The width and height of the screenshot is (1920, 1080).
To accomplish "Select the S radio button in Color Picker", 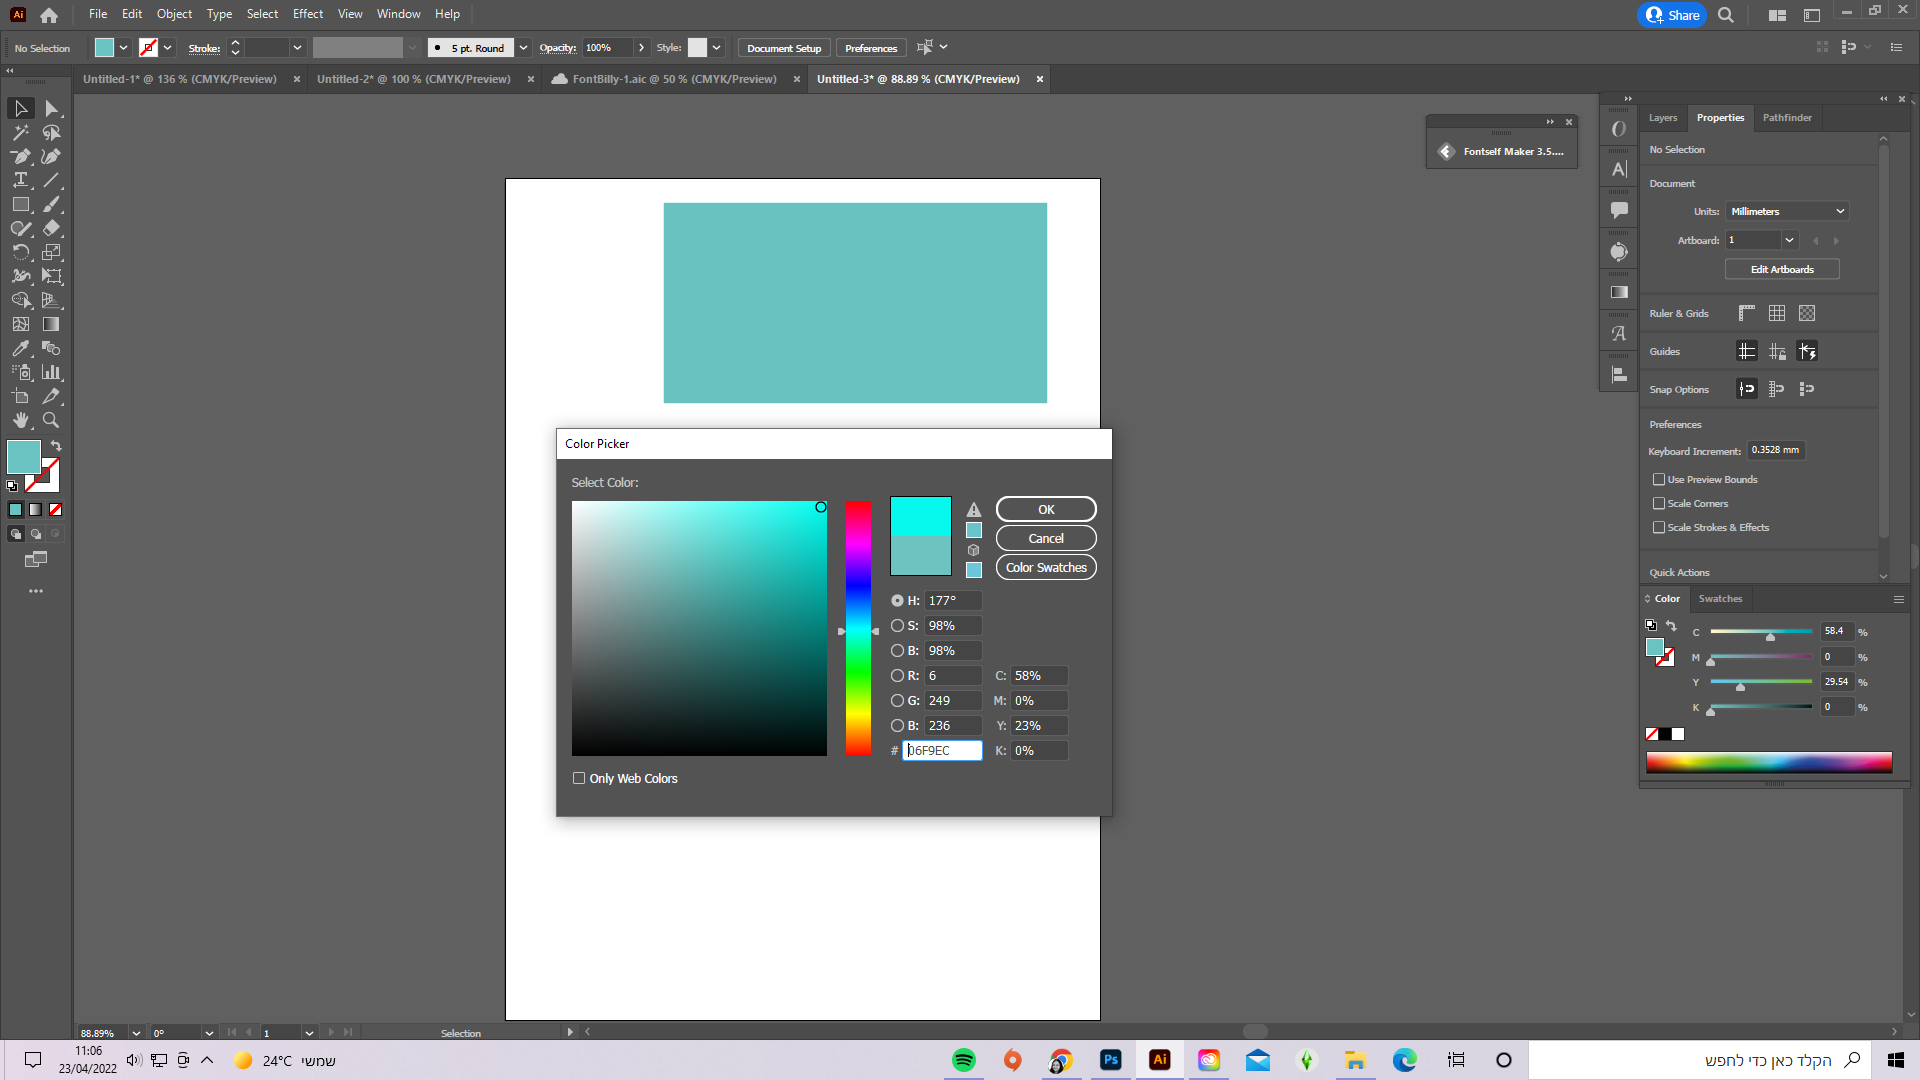I will click(898, 625).
